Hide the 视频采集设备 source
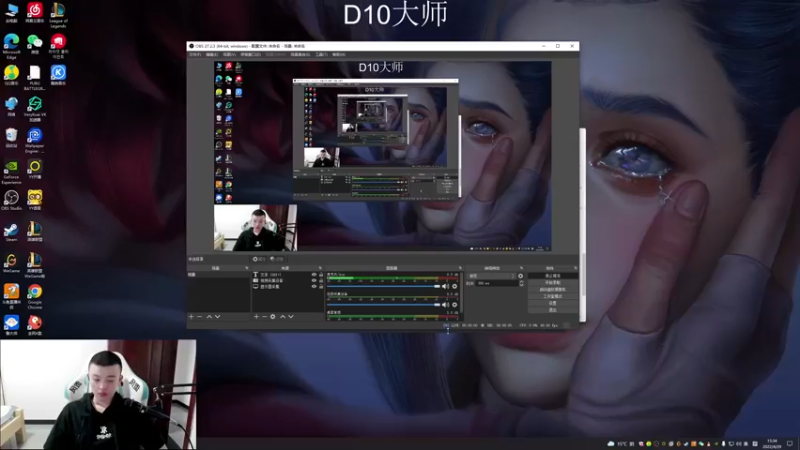The image size is (800, 450). [x=314, y=281]
